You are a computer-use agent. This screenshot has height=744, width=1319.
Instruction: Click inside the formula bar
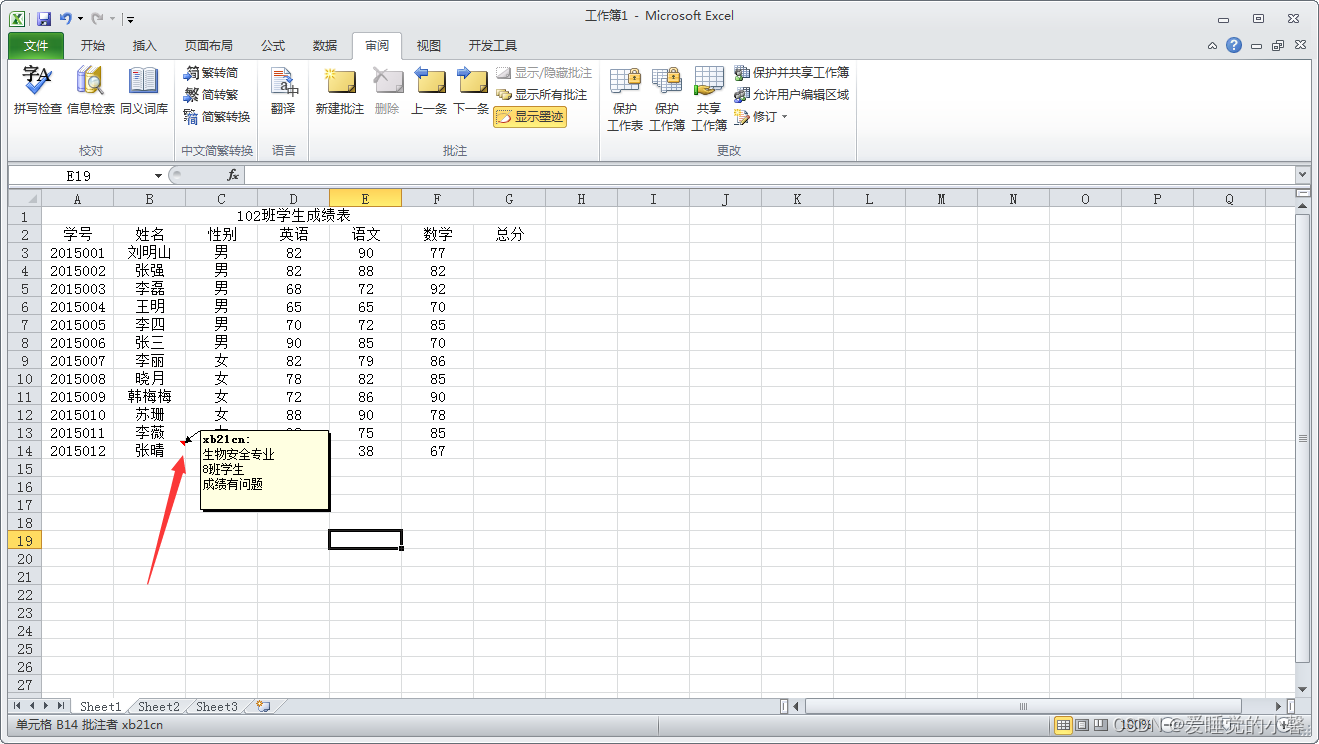click(x=768, y=175)
